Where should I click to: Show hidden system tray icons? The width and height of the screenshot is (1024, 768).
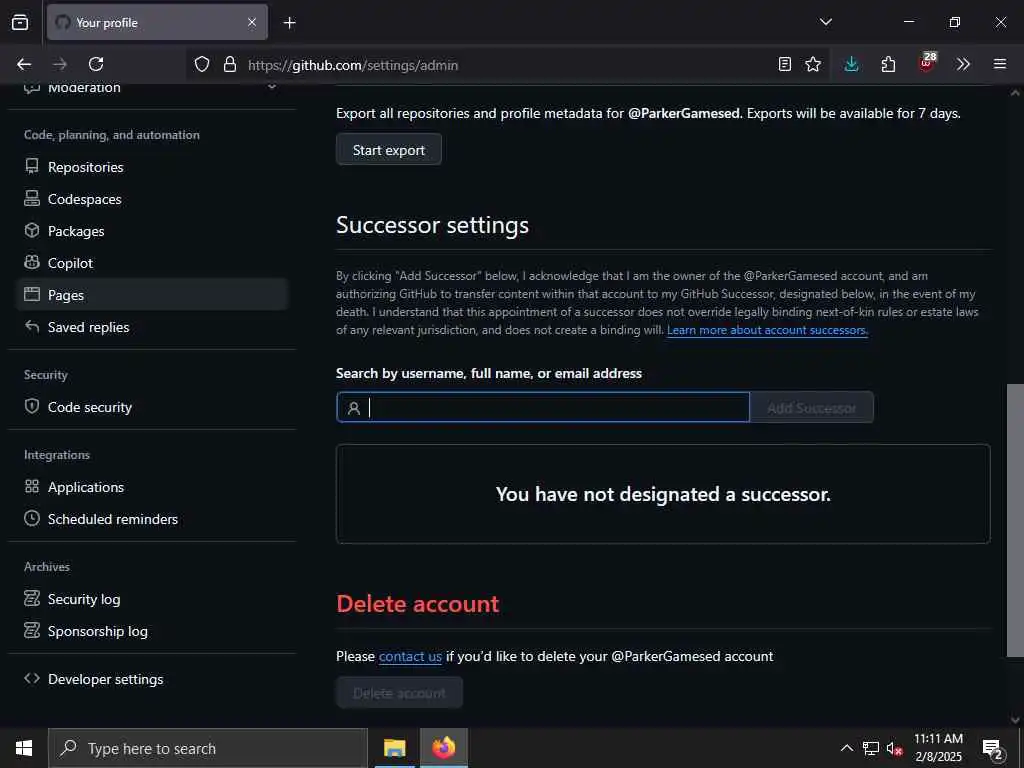846,748
